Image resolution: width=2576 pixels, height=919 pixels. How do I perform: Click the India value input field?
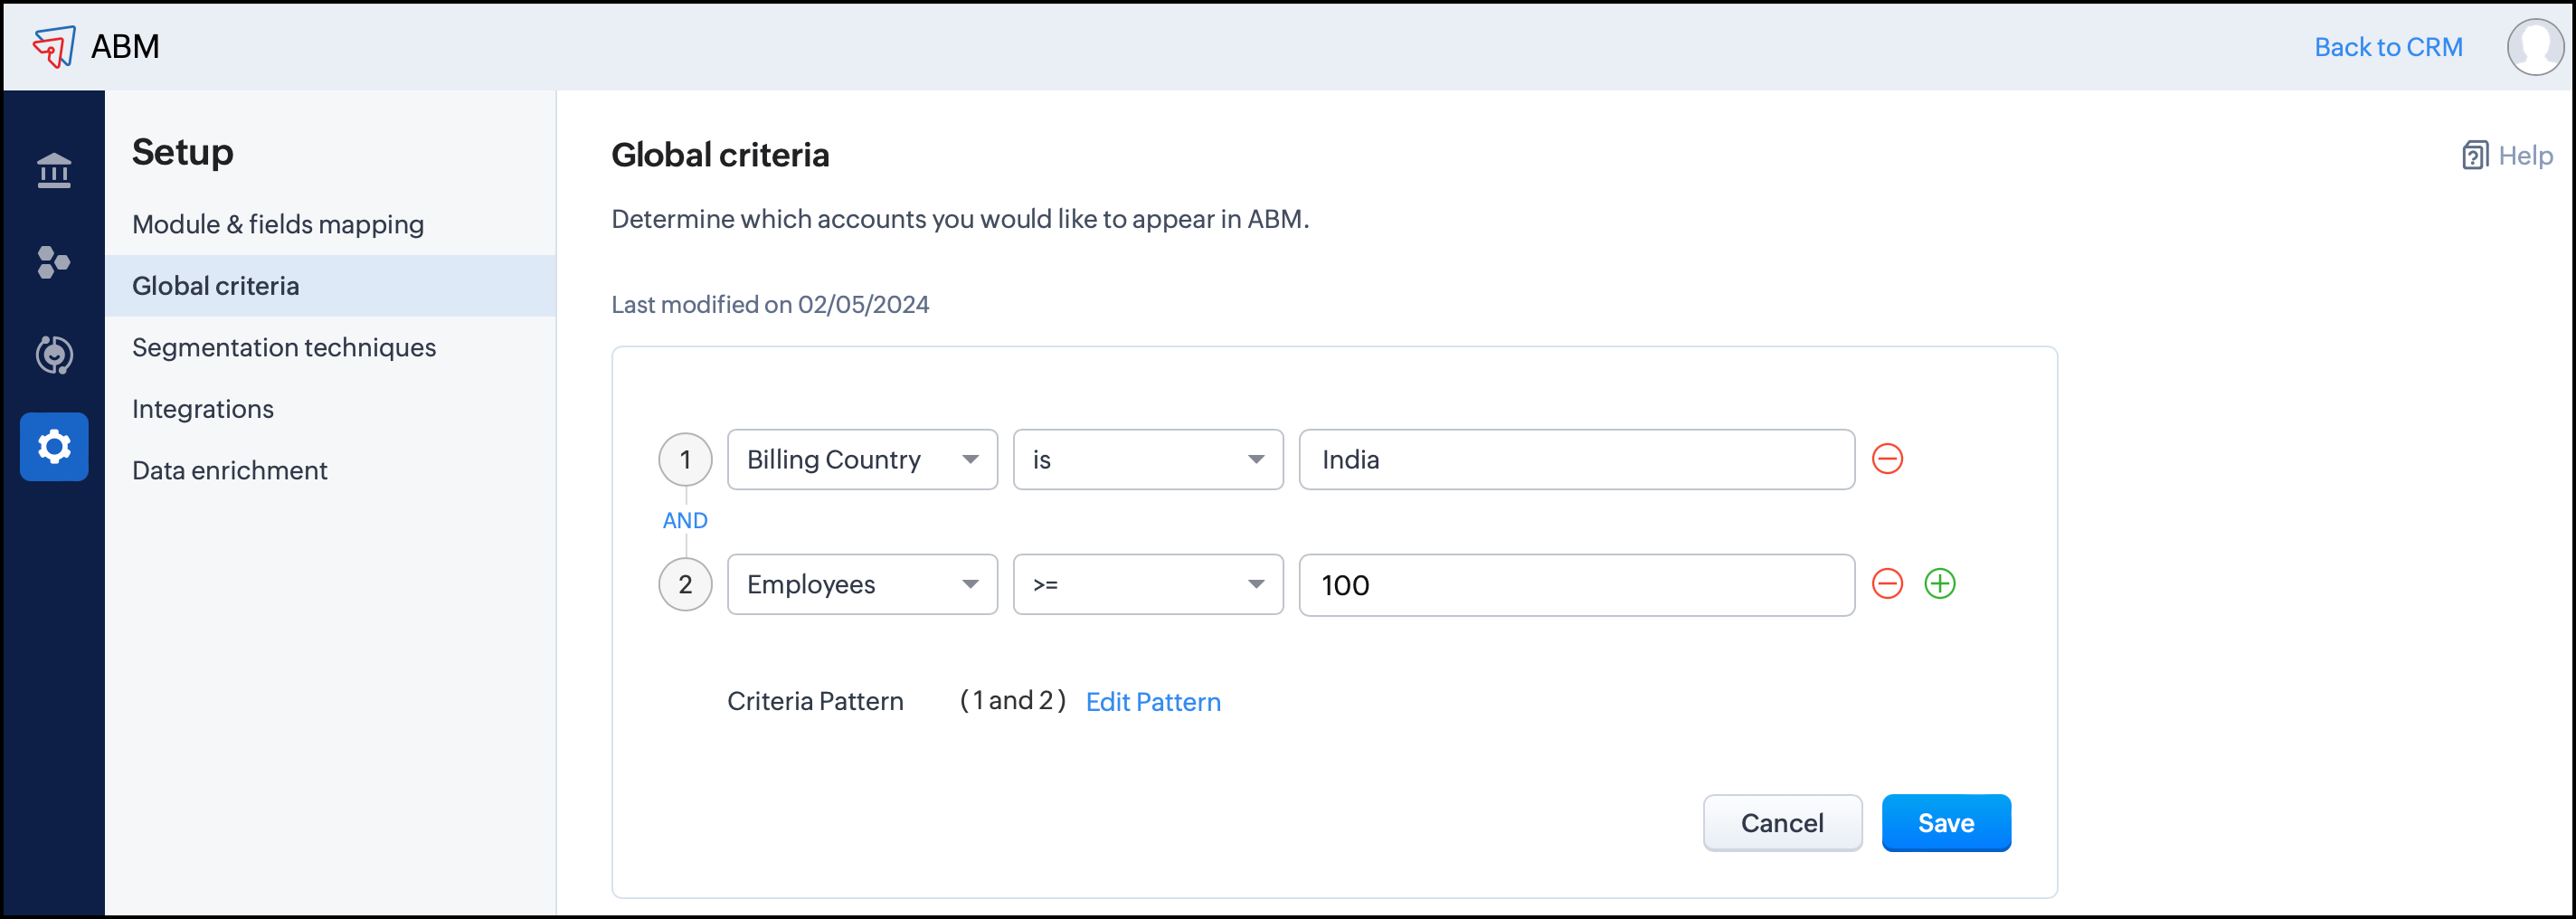pyautogui.click(x=1575, y=460)
